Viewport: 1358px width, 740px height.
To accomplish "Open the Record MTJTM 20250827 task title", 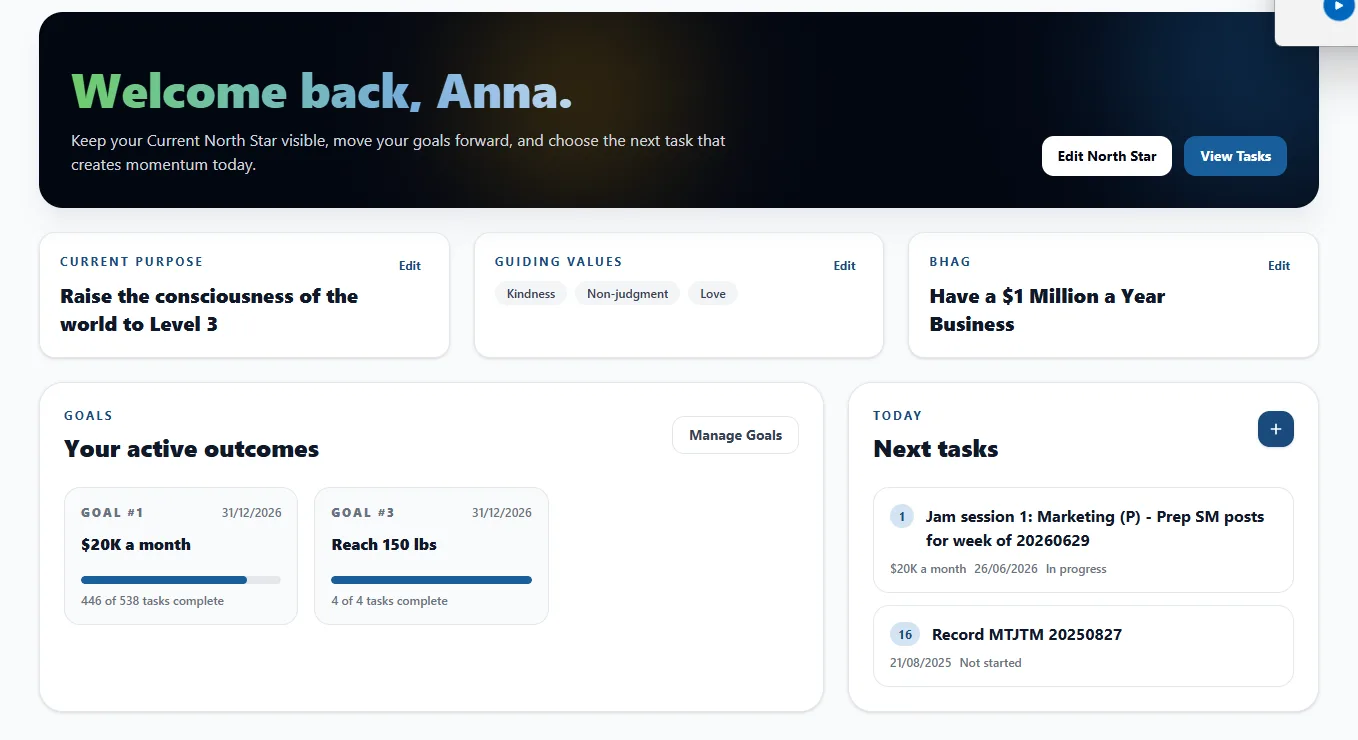I will 1027,635.
